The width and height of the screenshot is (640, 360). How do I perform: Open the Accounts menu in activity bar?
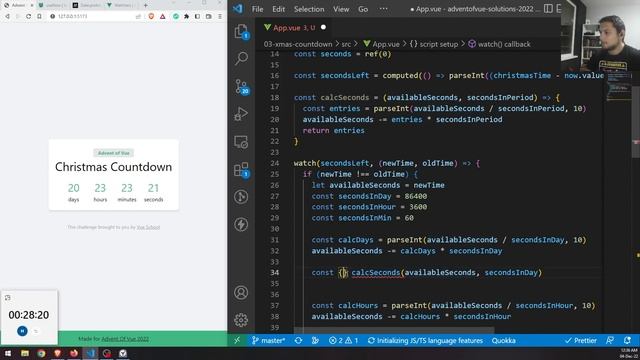click(241, 293)
